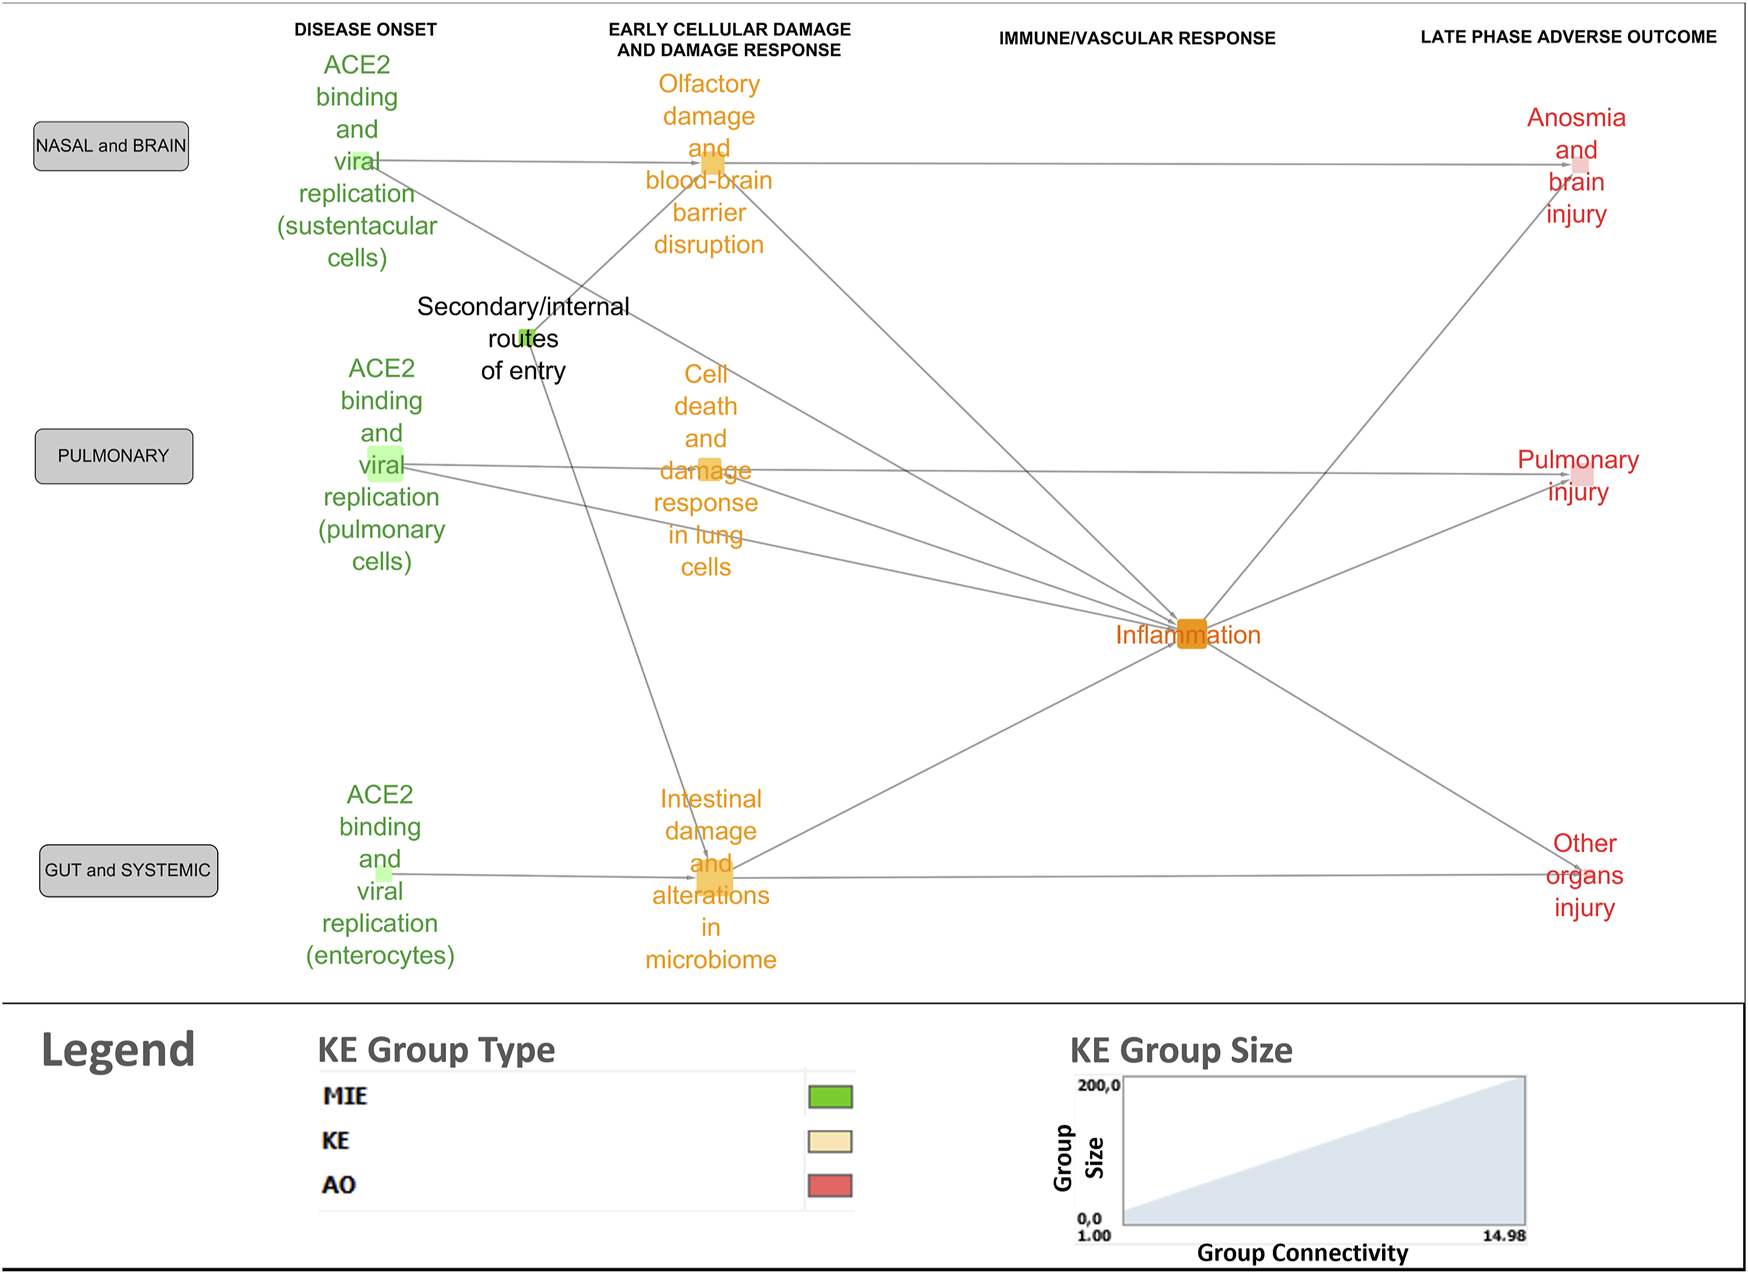Click the ACE2 binding enterocytes node
Screen dimensions: 1748x1274
383,874
